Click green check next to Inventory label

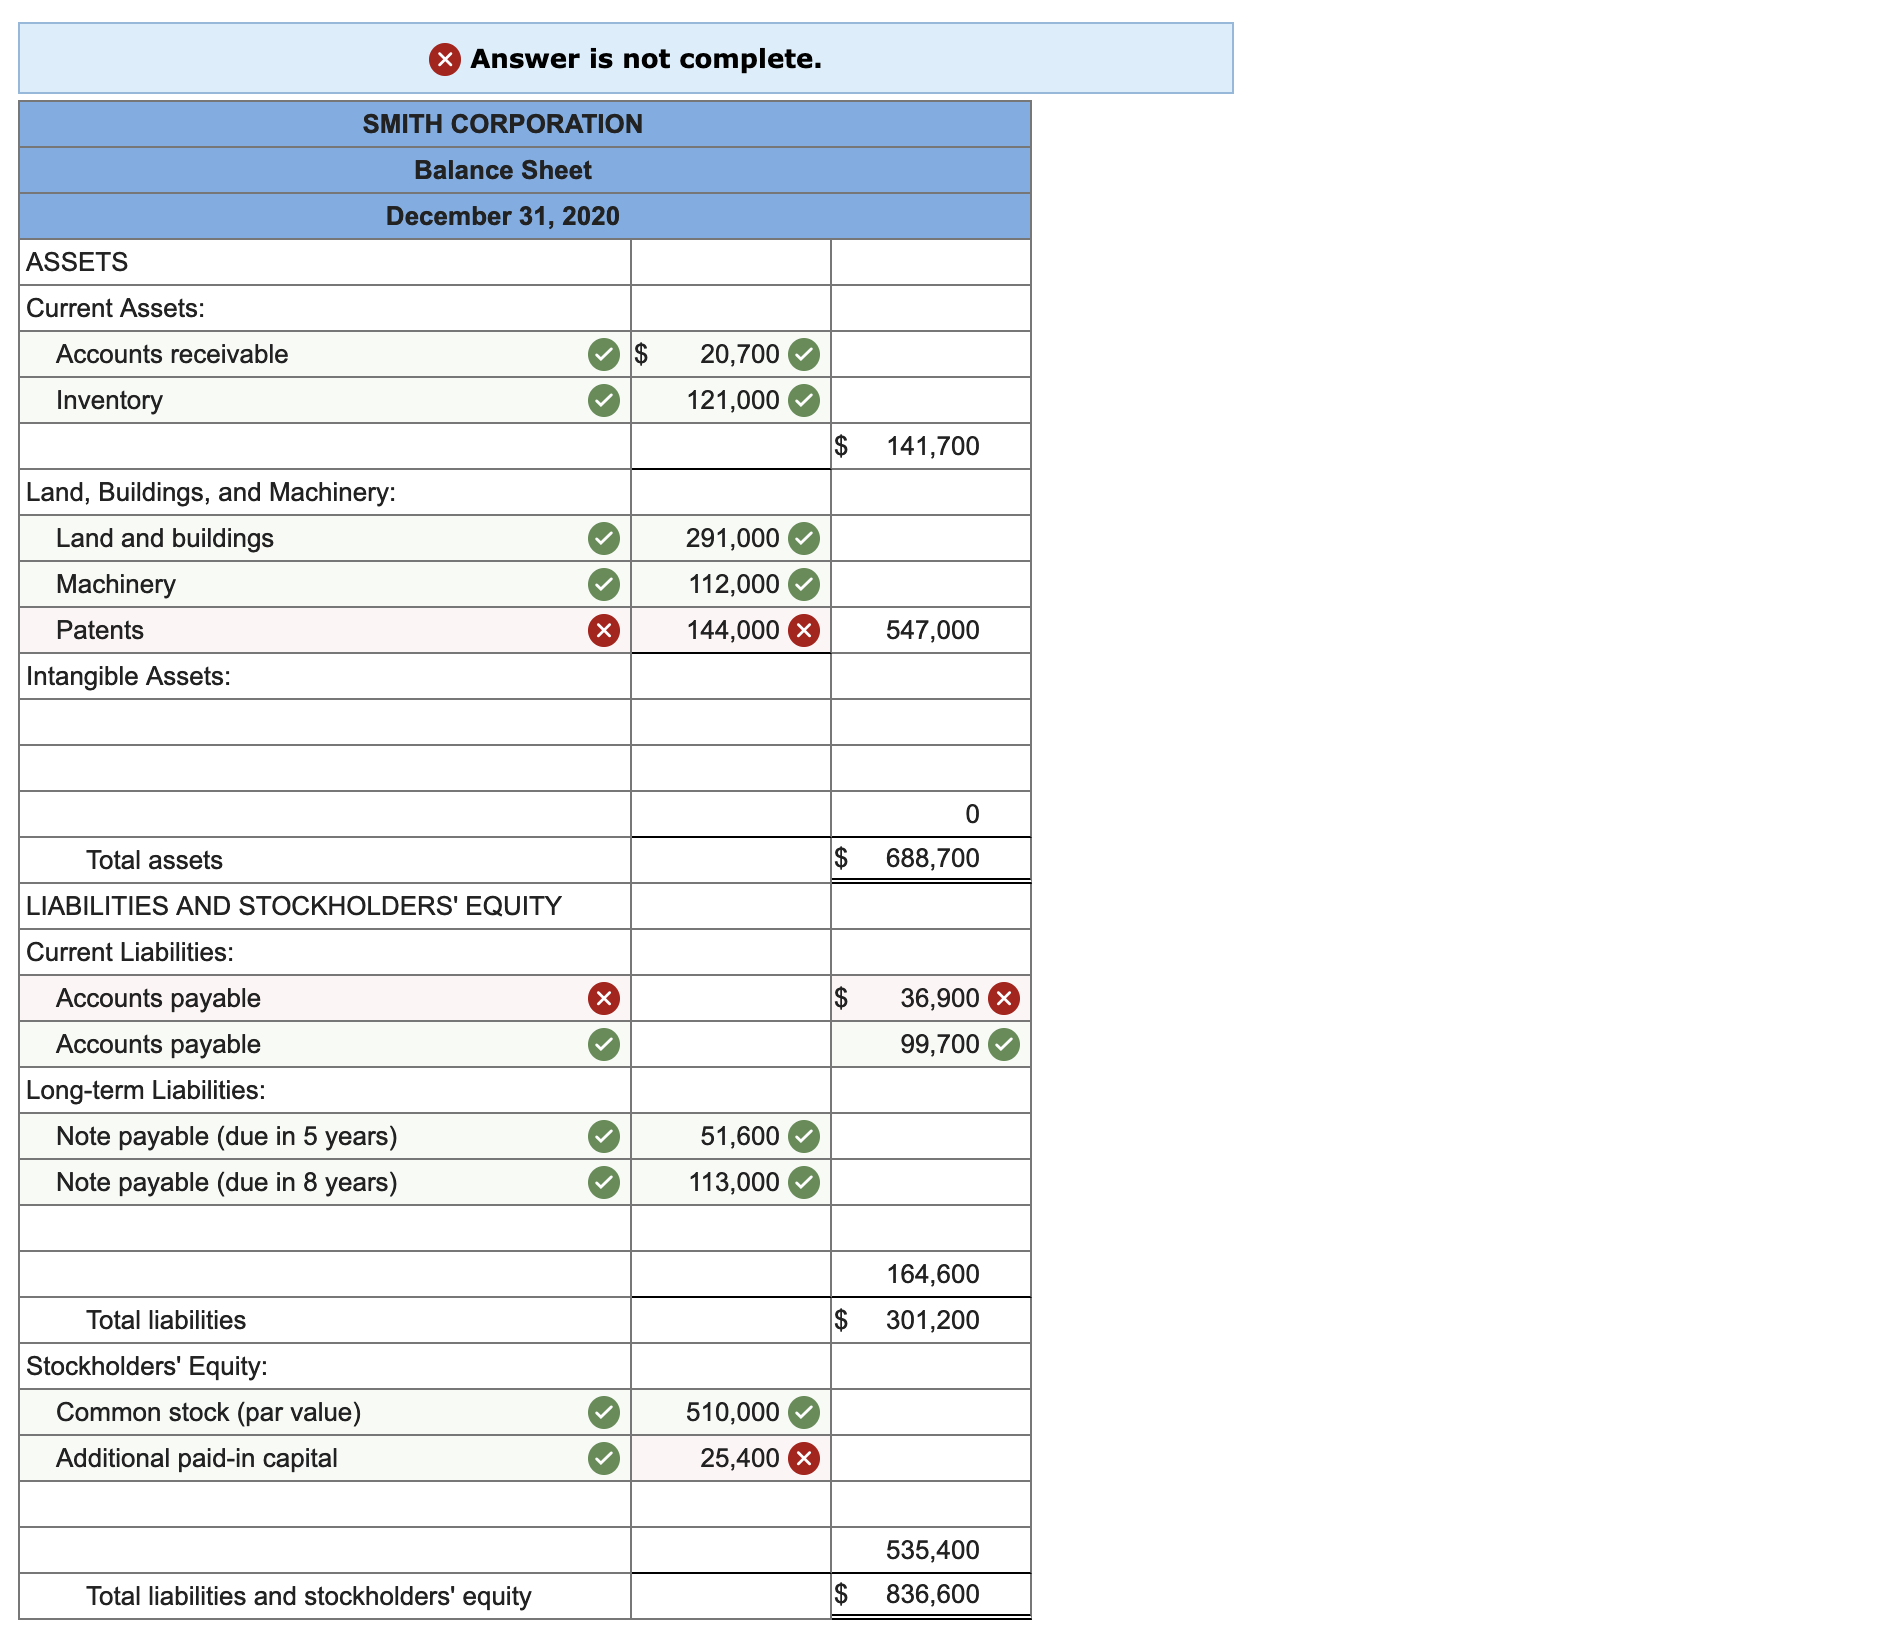pyautogui.click(x=604, y=400)
